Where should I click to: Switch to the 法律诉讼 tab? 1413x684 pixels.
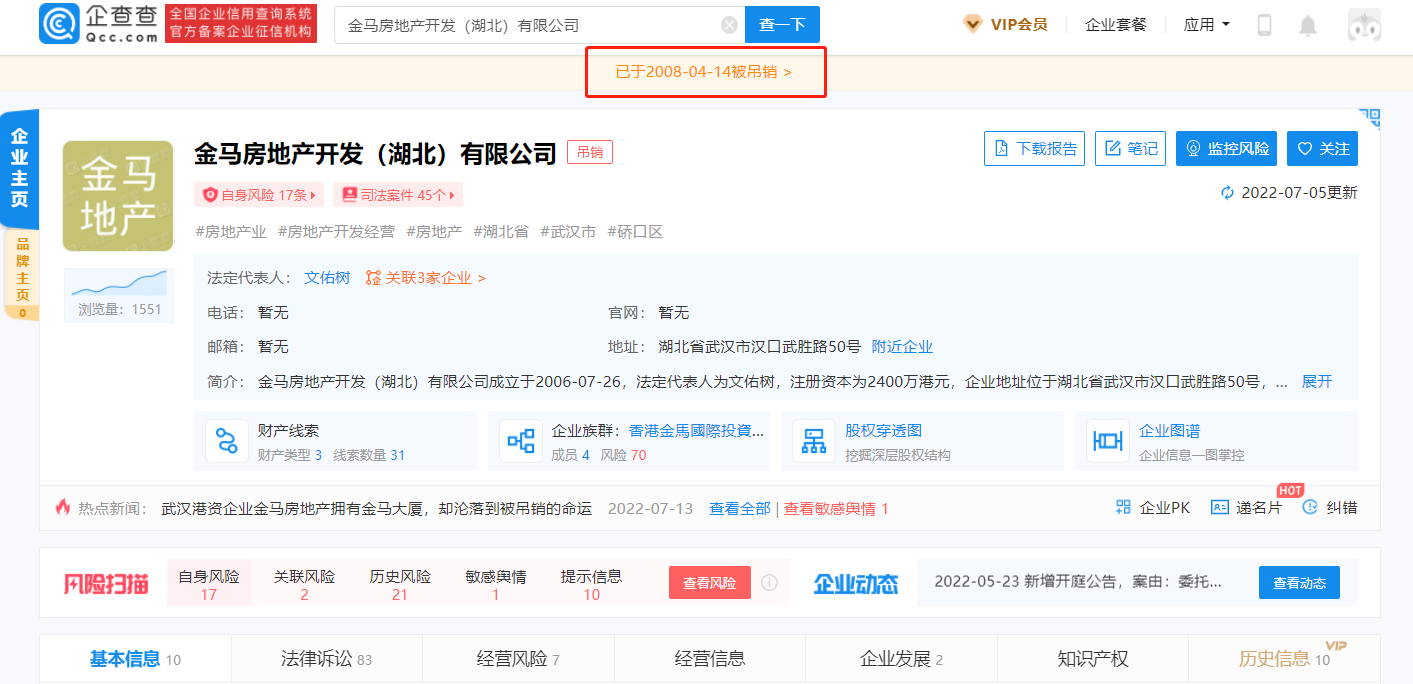tap(326, 659)
